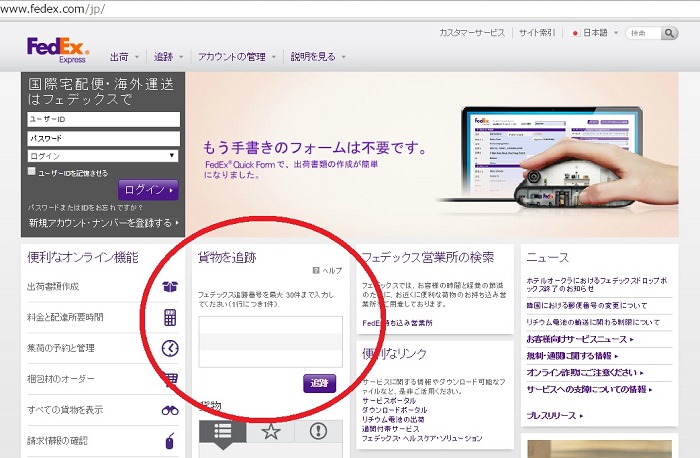Click the calculator icon for 料金と配達所要時間
This screenshot has width=700, height=458.
click(170, 317)
